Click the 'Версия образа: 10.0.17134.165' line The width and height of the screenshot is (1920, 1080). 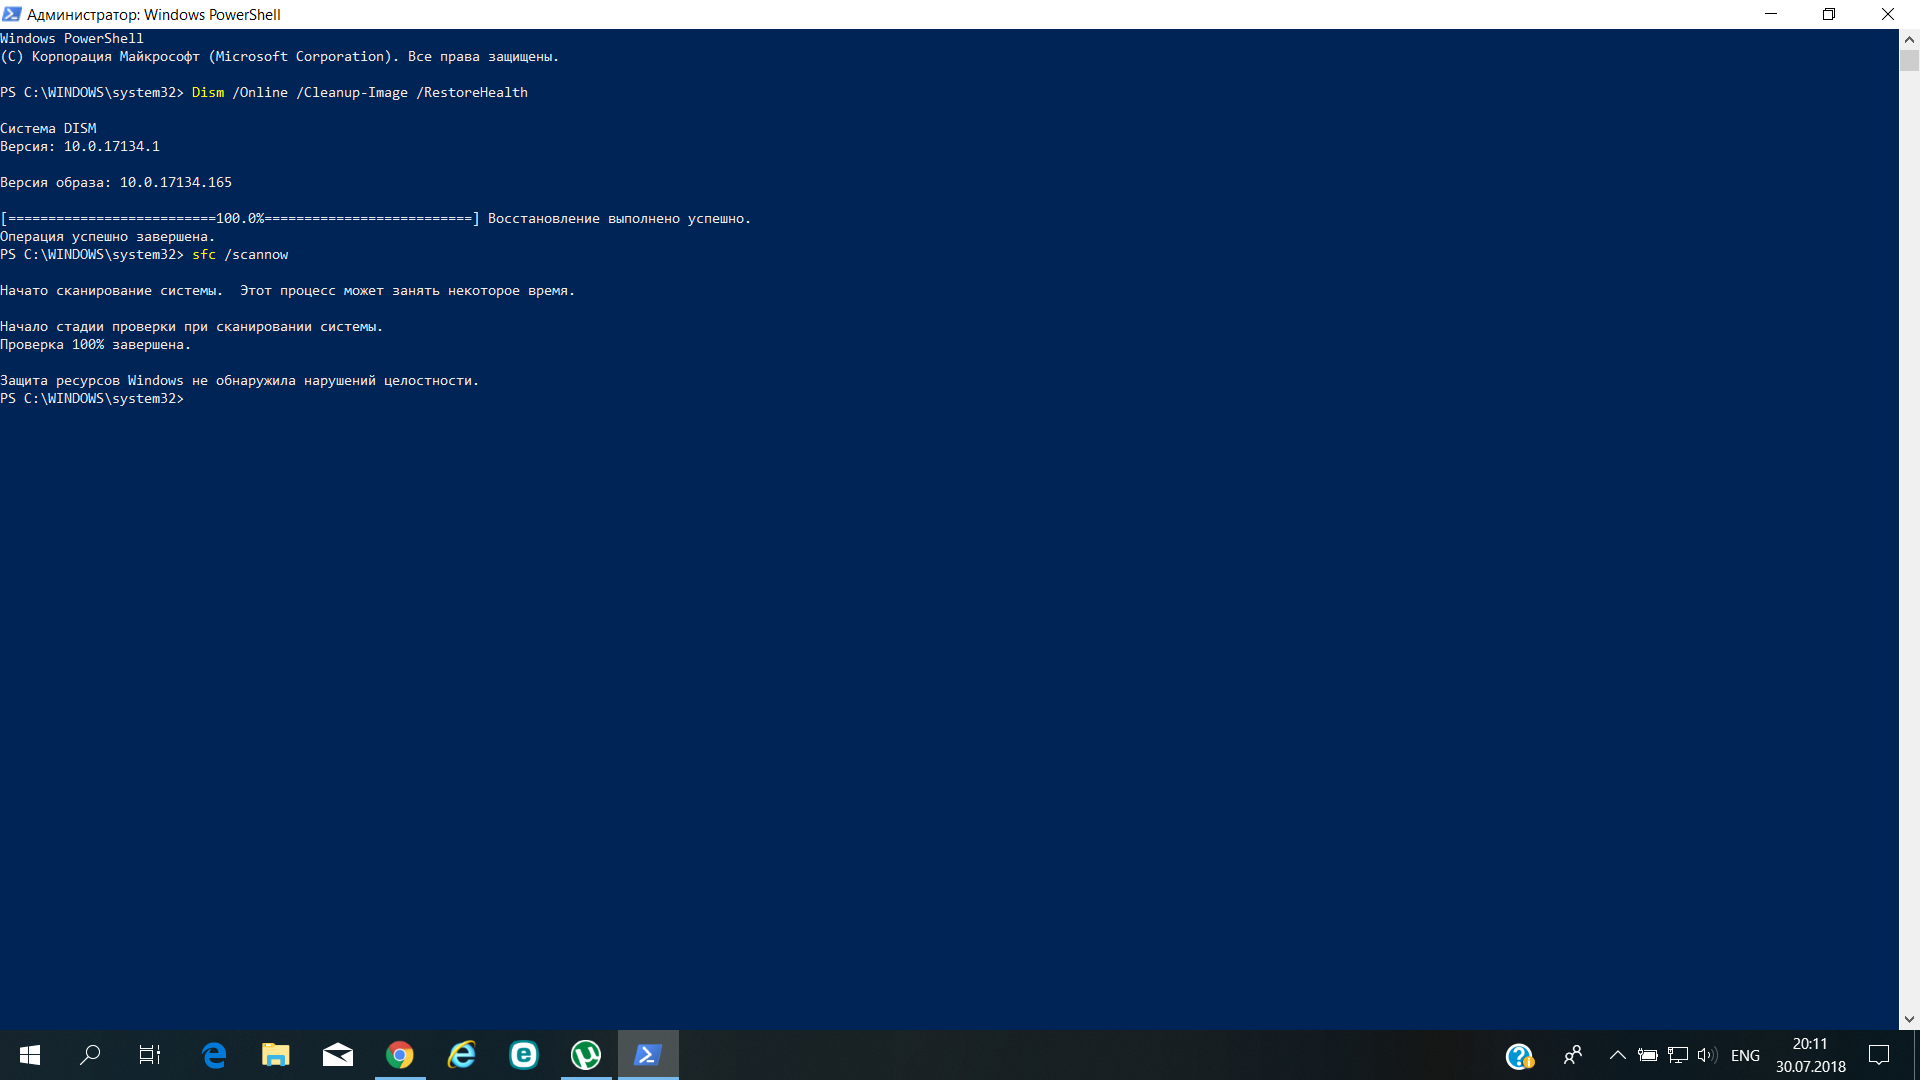tap(116, 183)
